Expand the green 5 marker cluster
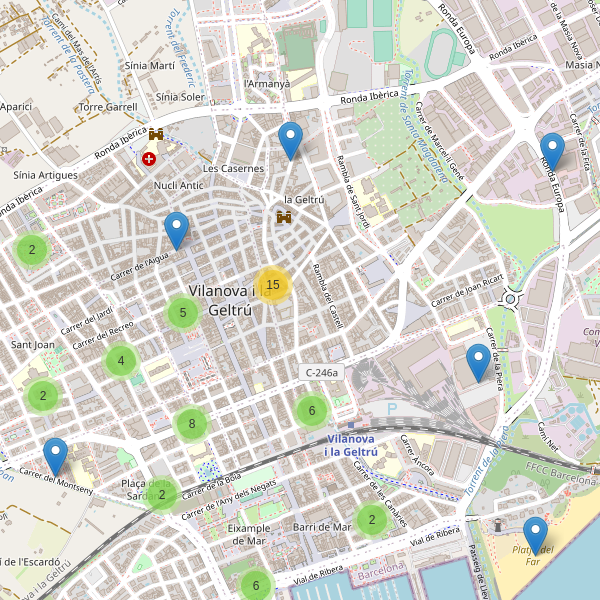600x600 pixels. (183, 313)
